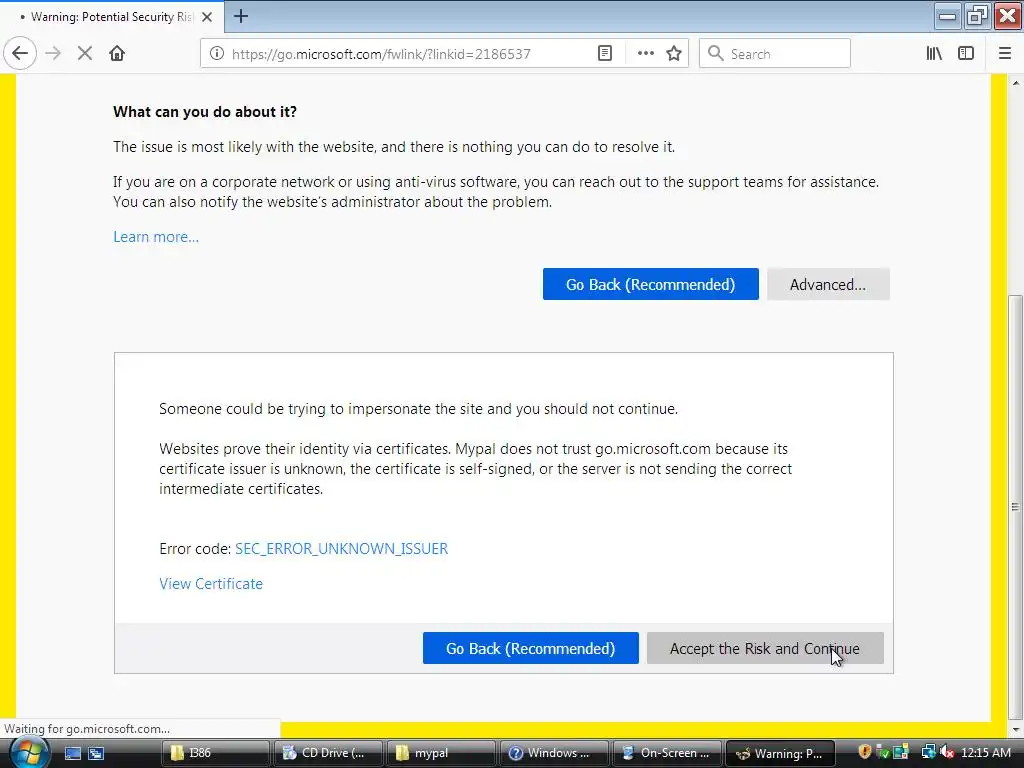Click scrollbar down arrow
The height and width of the screenshot is (768, 1024).
pos(1015,729)
